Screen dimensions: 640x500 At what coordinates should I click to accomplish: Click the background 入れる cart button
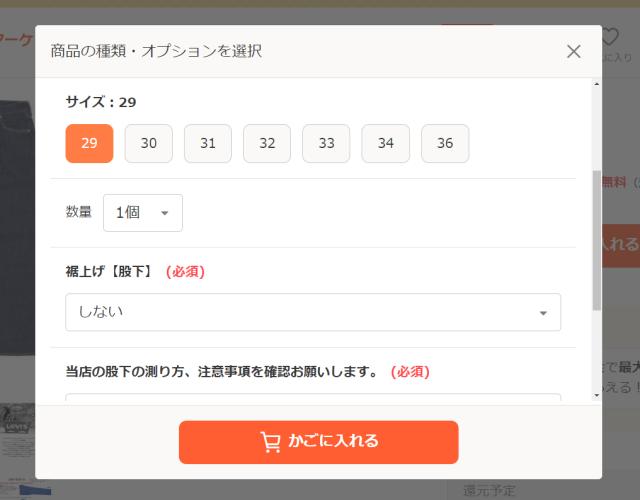click(x=620, y=243)
